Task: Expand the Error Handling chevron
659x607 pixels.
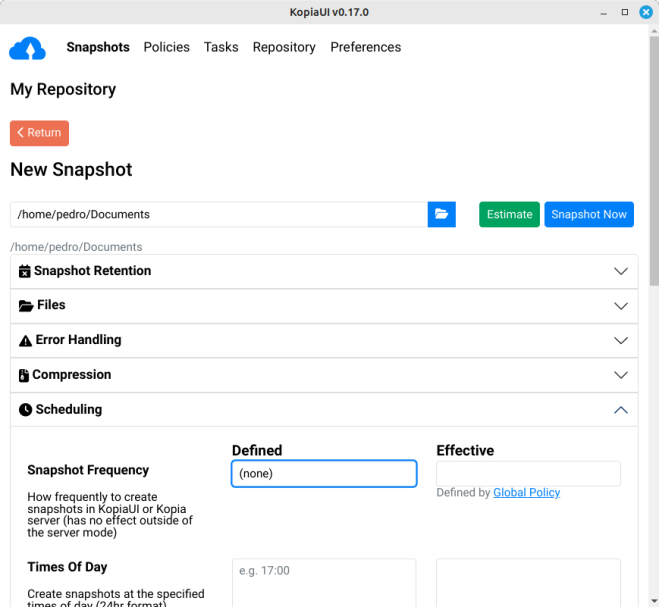Action: (621, 340)
